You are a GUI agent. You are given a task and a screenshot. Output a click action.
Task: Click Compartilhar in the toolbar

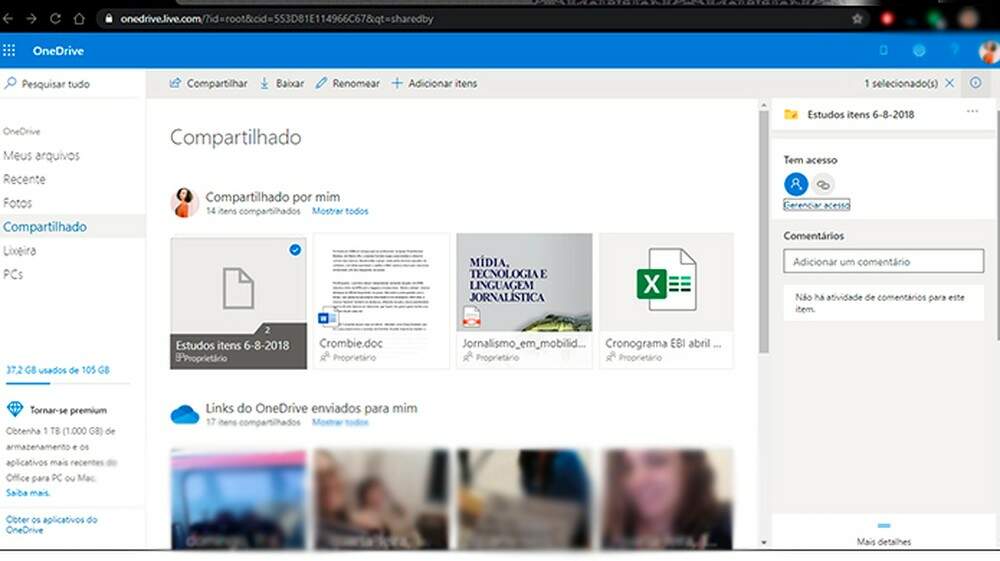209,84
